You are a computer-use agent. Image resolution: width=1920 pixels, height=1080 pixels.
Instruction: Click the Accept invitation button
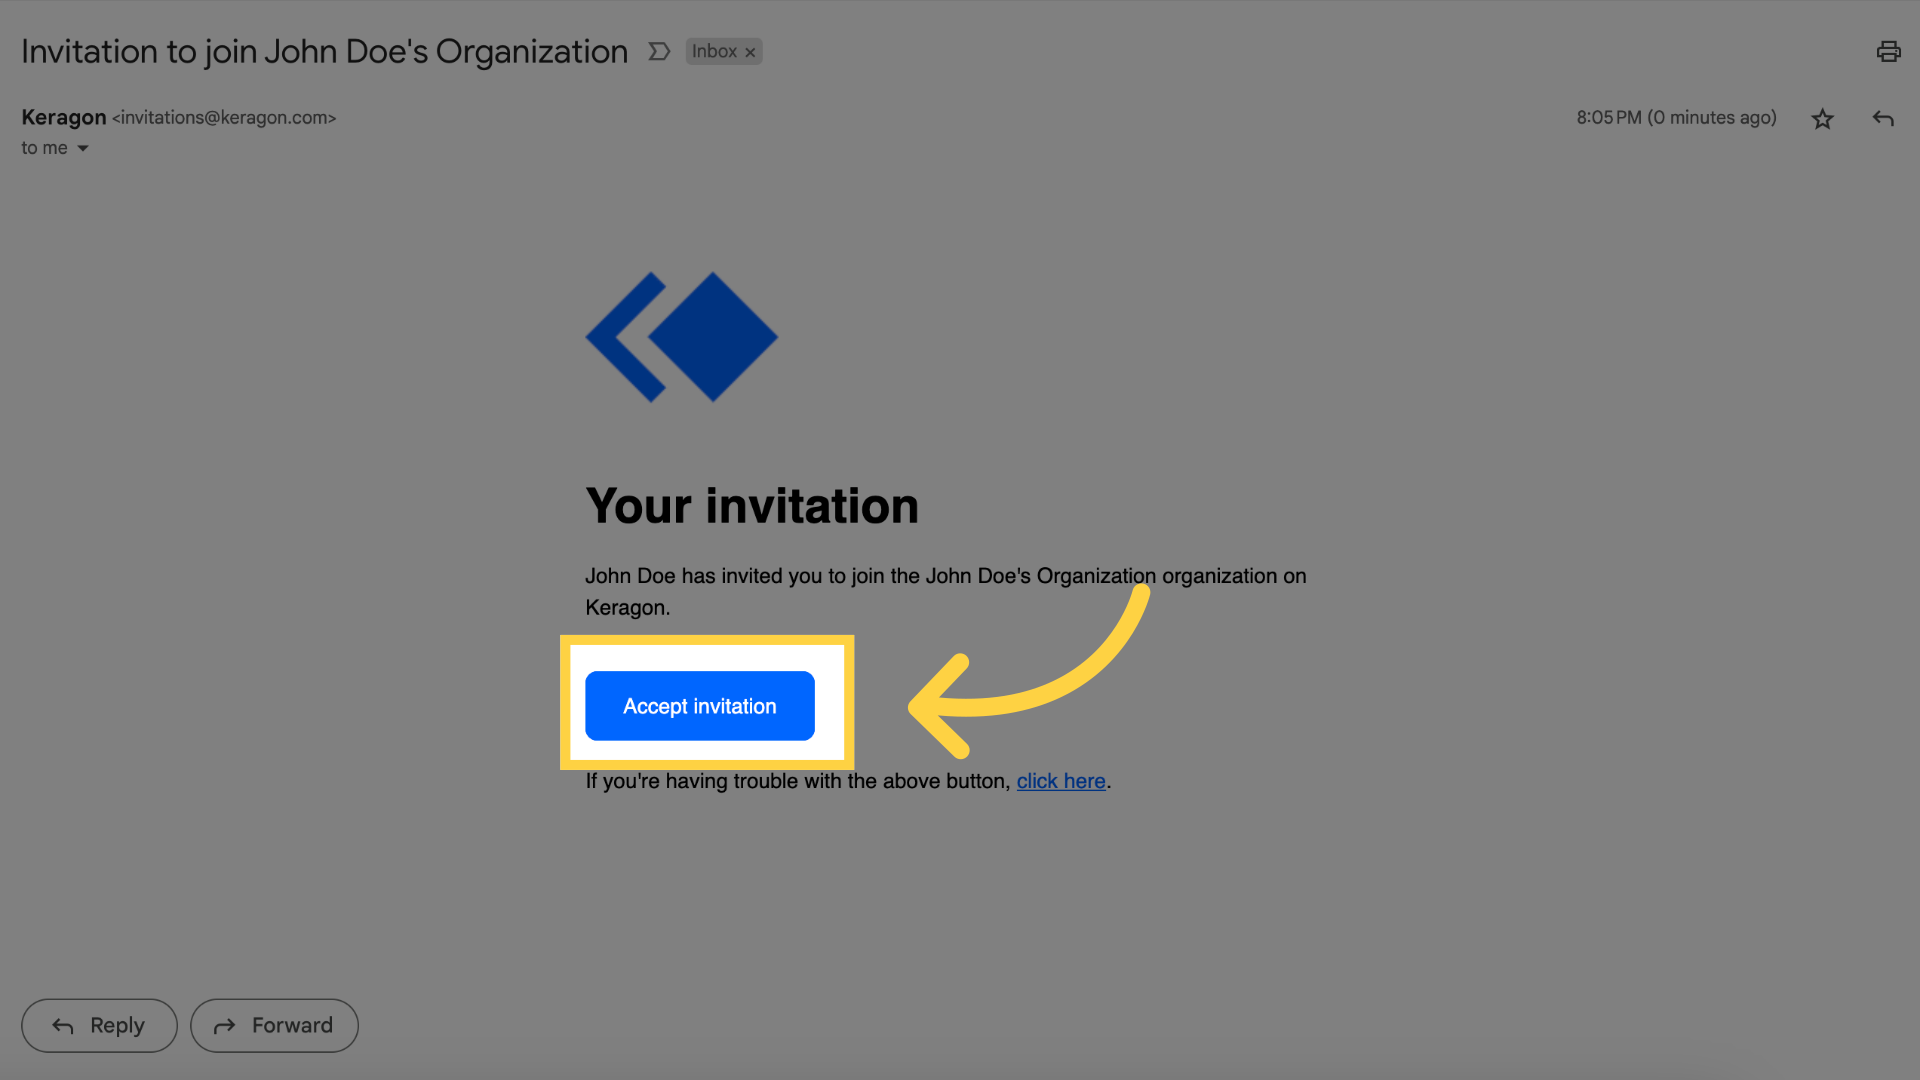[x=700, y=706]
